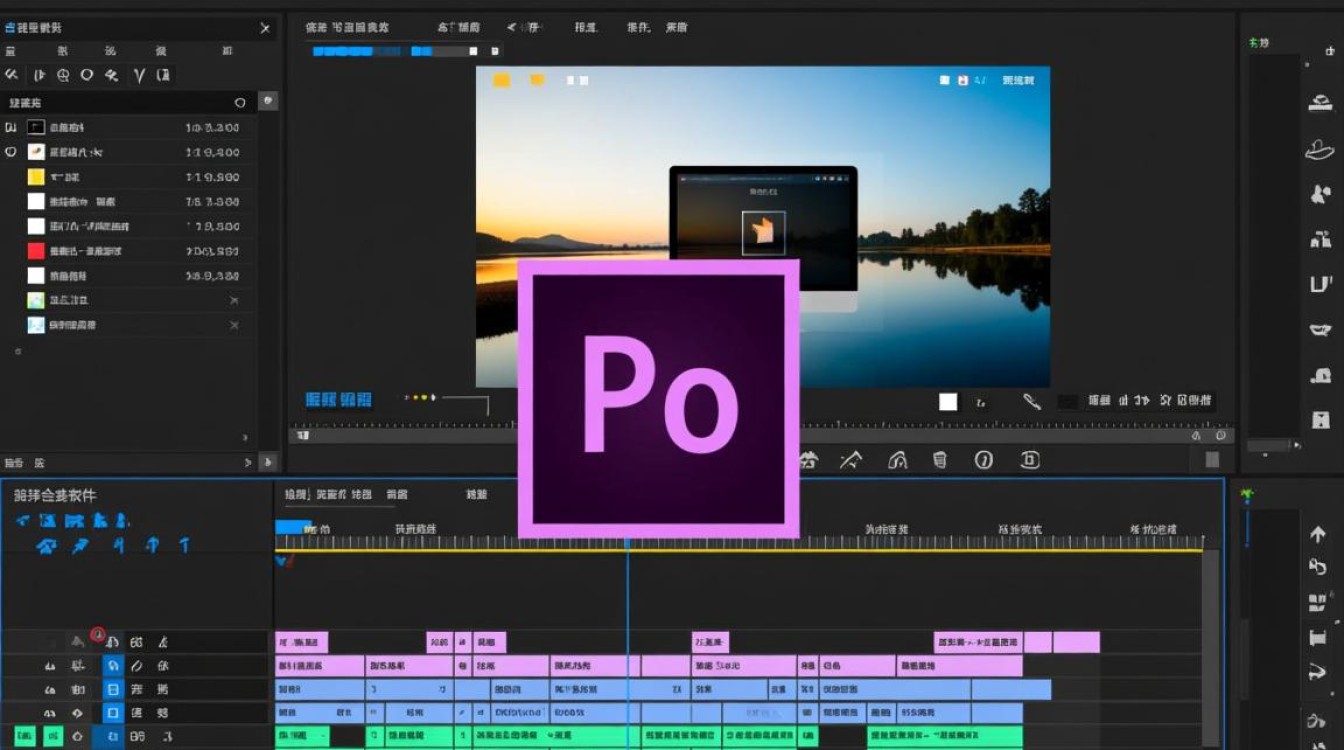Click the timeline's vertical scrollbar
This screenshot has height=750, width=1344.
click(x=1210, y=648)
